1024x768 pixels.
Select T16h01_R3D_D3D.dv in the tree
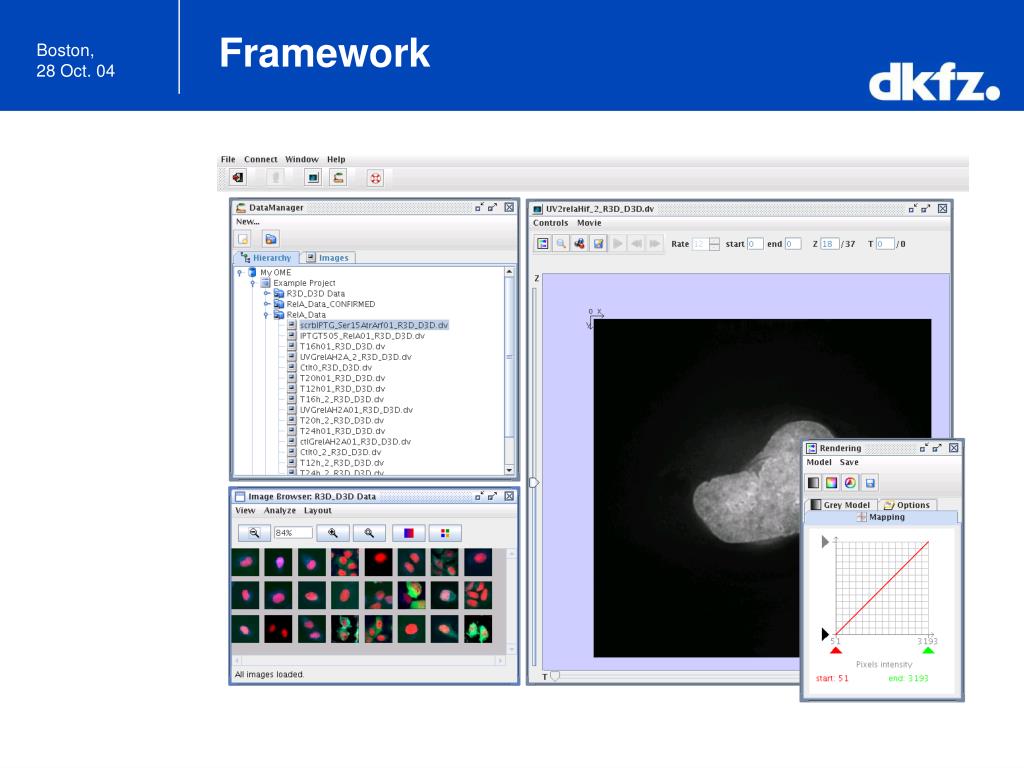pyautogui.click(x=342, y=346)
